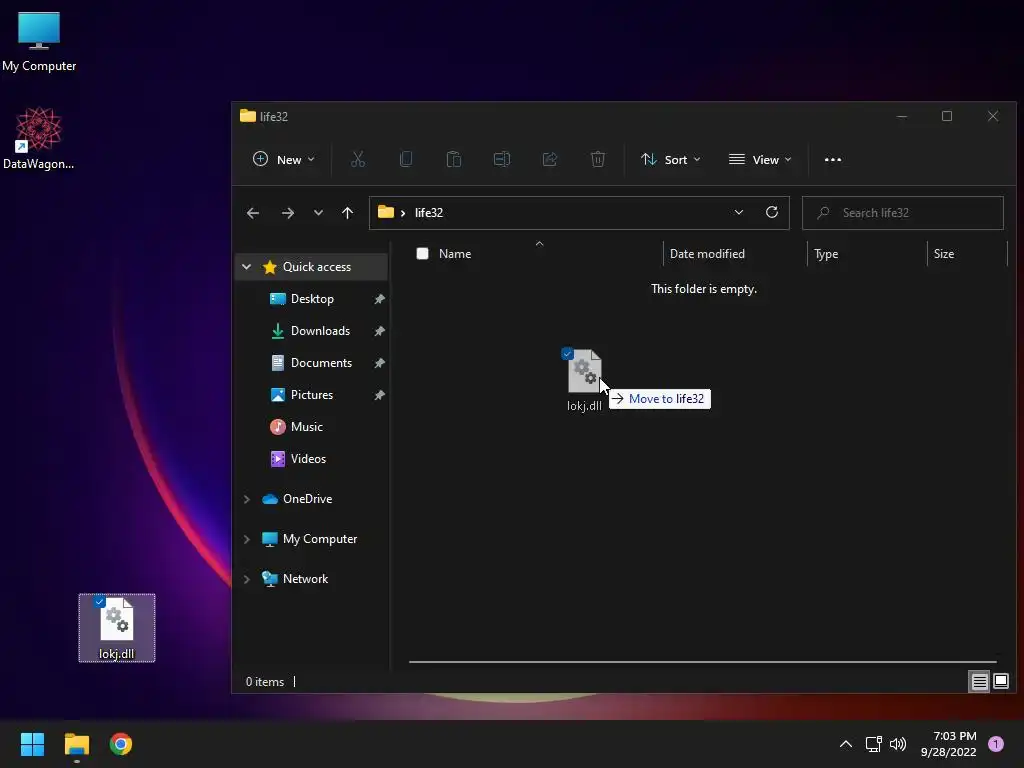Go up one folder level arrow
1024x768 pixels.
[347, 213]
